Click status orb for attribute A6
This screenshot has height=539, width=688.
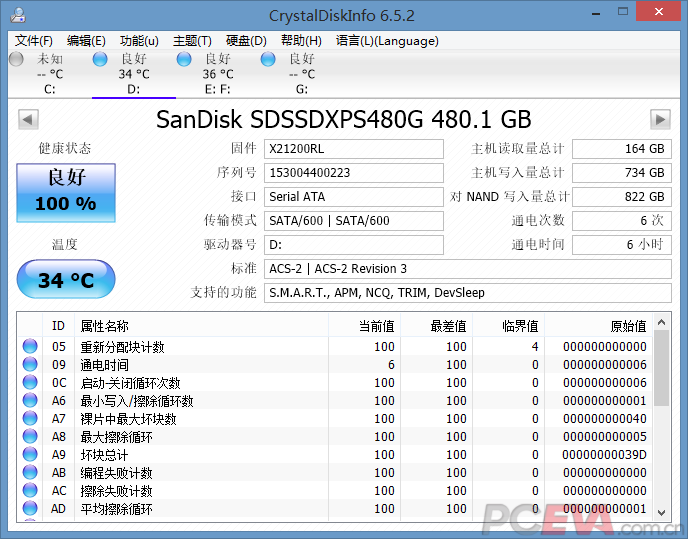point(30,400)
